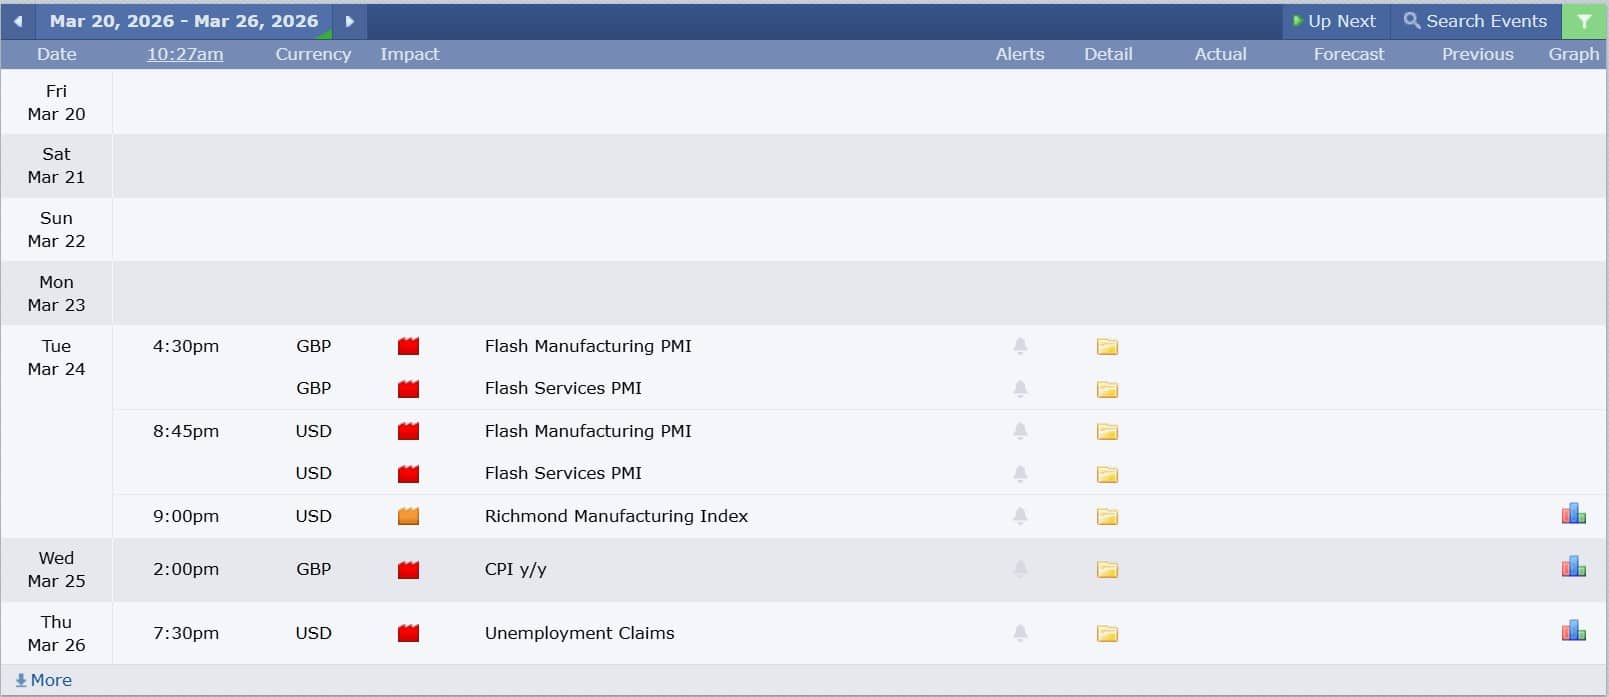Screen dimensions: 1609x697
Task: Open detail folder for GBP Flash Manufacturing PMI
Action: tap(1107, 347)
